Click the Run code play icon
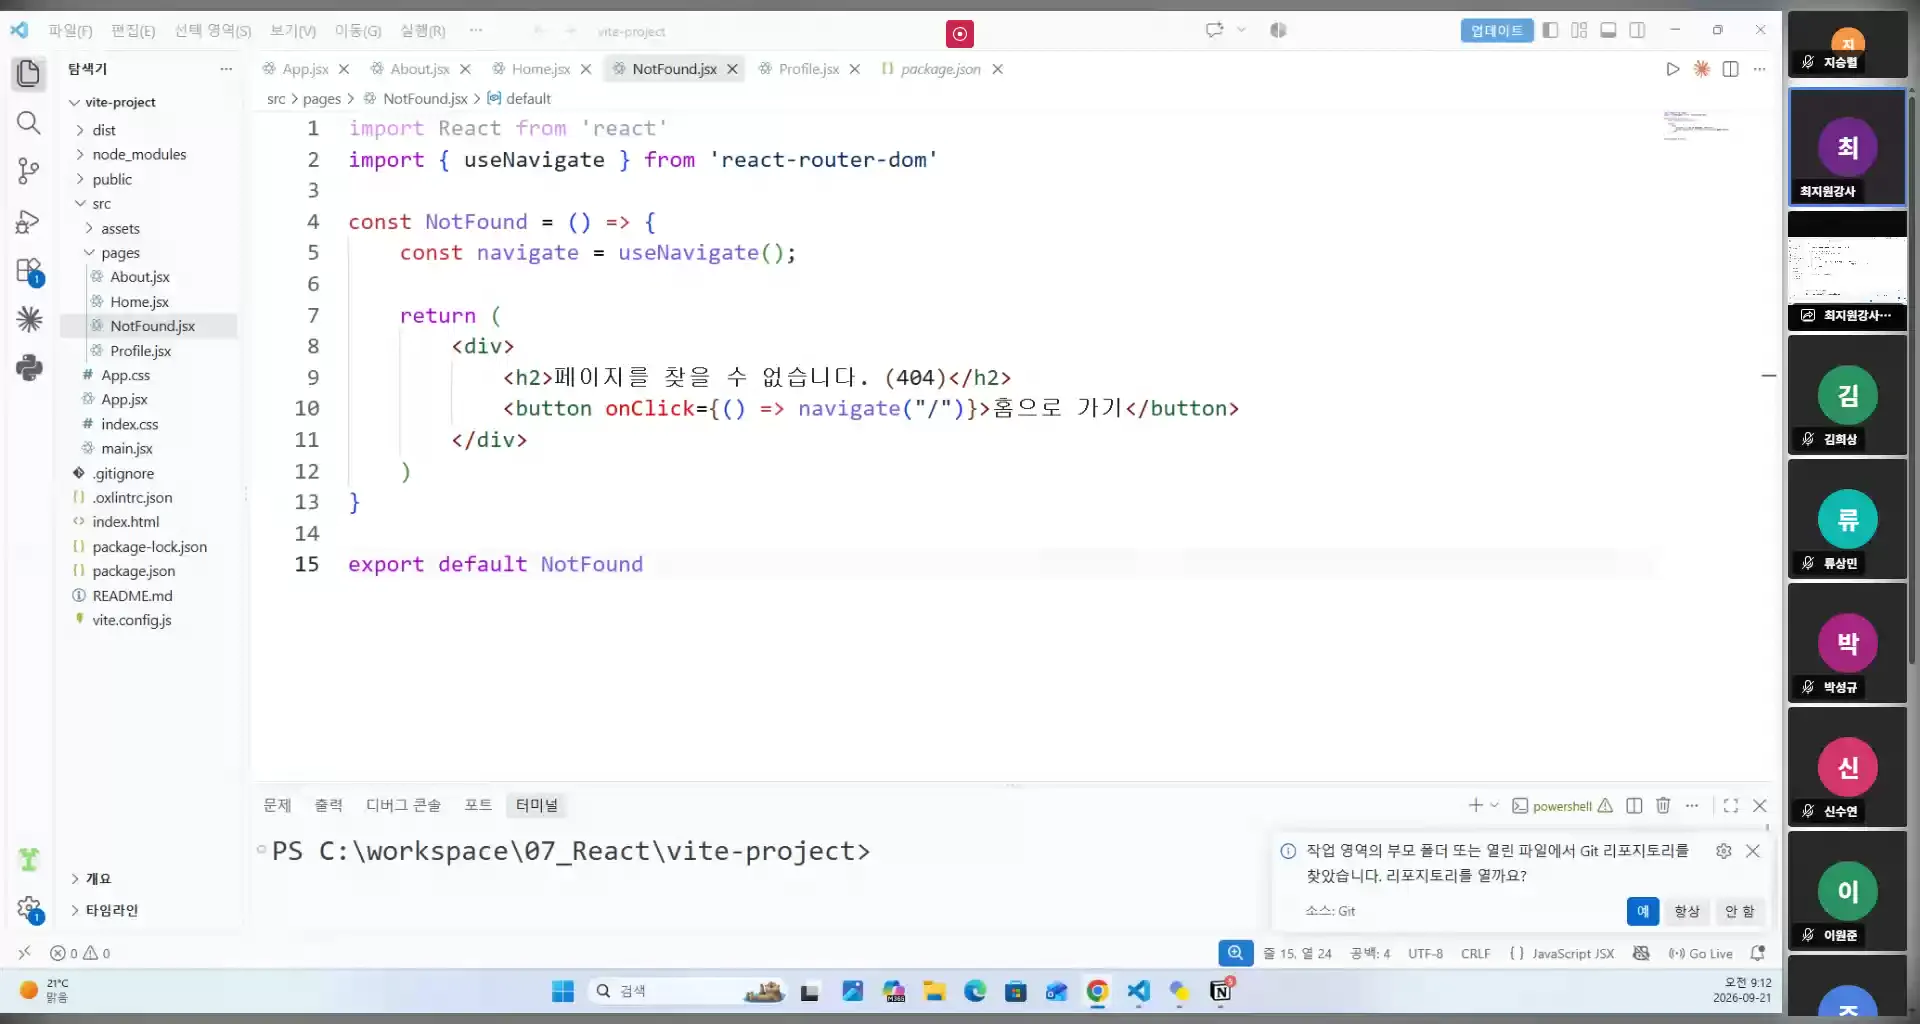 coord(1672,69)
